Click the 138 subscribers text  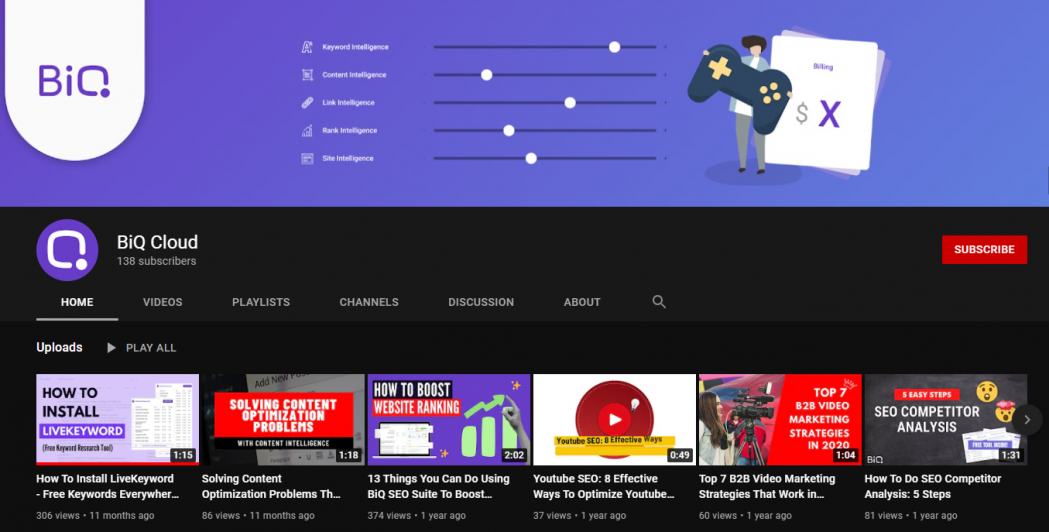tap(157, 261)
